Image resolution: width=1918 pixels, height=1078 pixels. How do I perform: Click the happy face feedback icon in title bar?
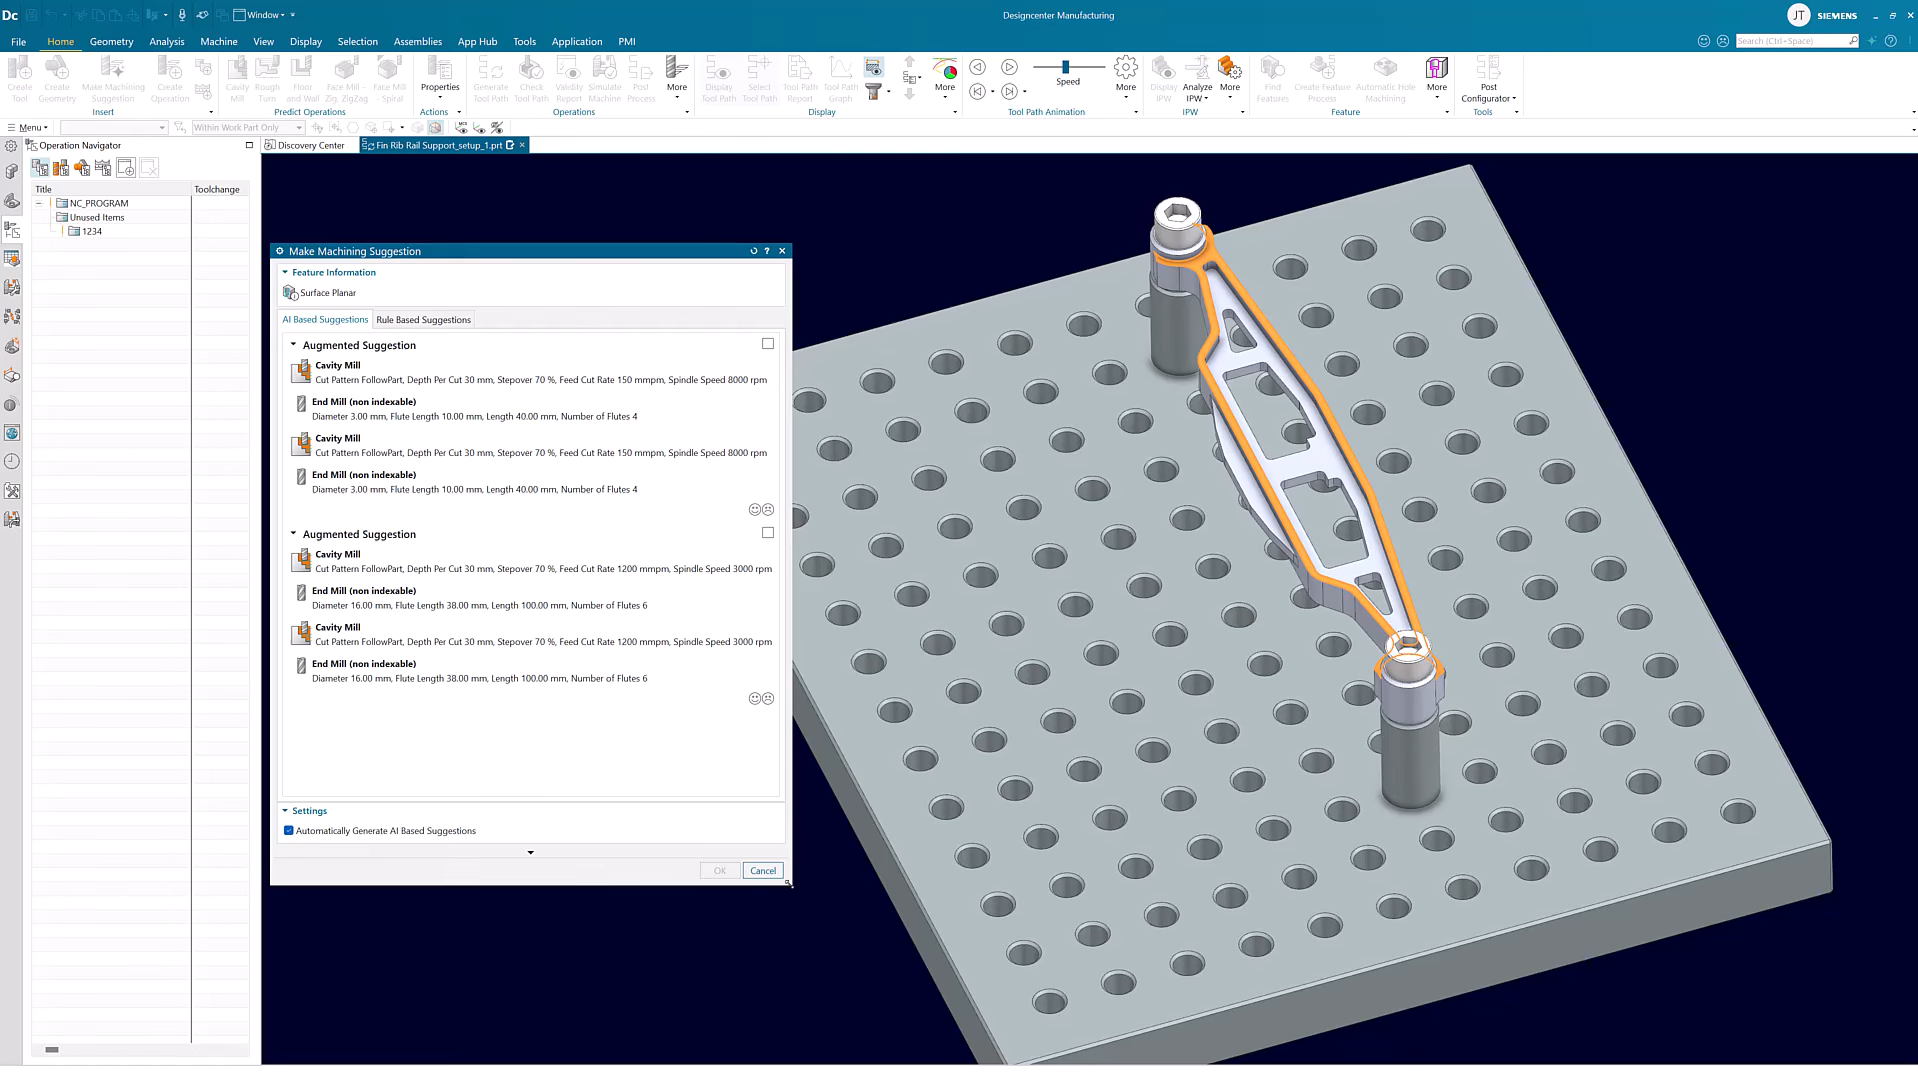(x=1704, y=41)
